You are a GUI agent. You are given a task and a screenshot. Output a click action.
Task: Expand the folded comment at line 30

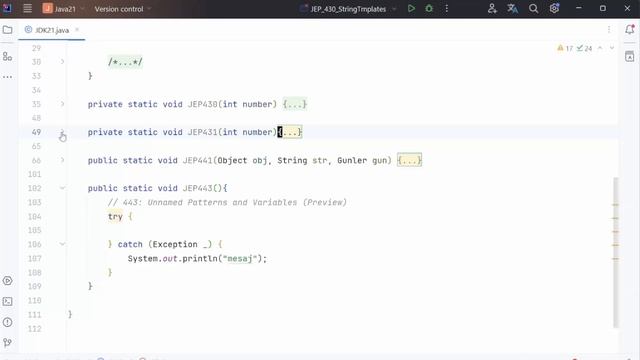62,62
